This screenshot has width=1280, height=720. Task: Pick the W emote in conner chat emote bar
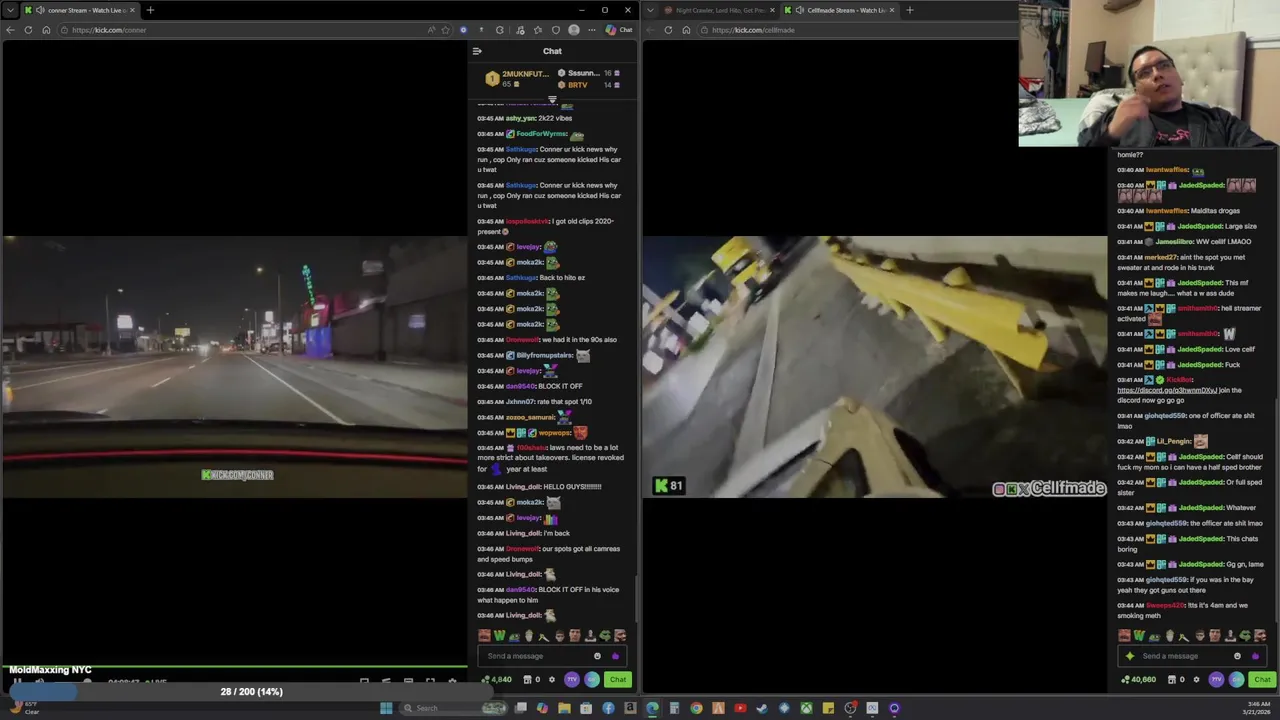(x=499, y=636)
